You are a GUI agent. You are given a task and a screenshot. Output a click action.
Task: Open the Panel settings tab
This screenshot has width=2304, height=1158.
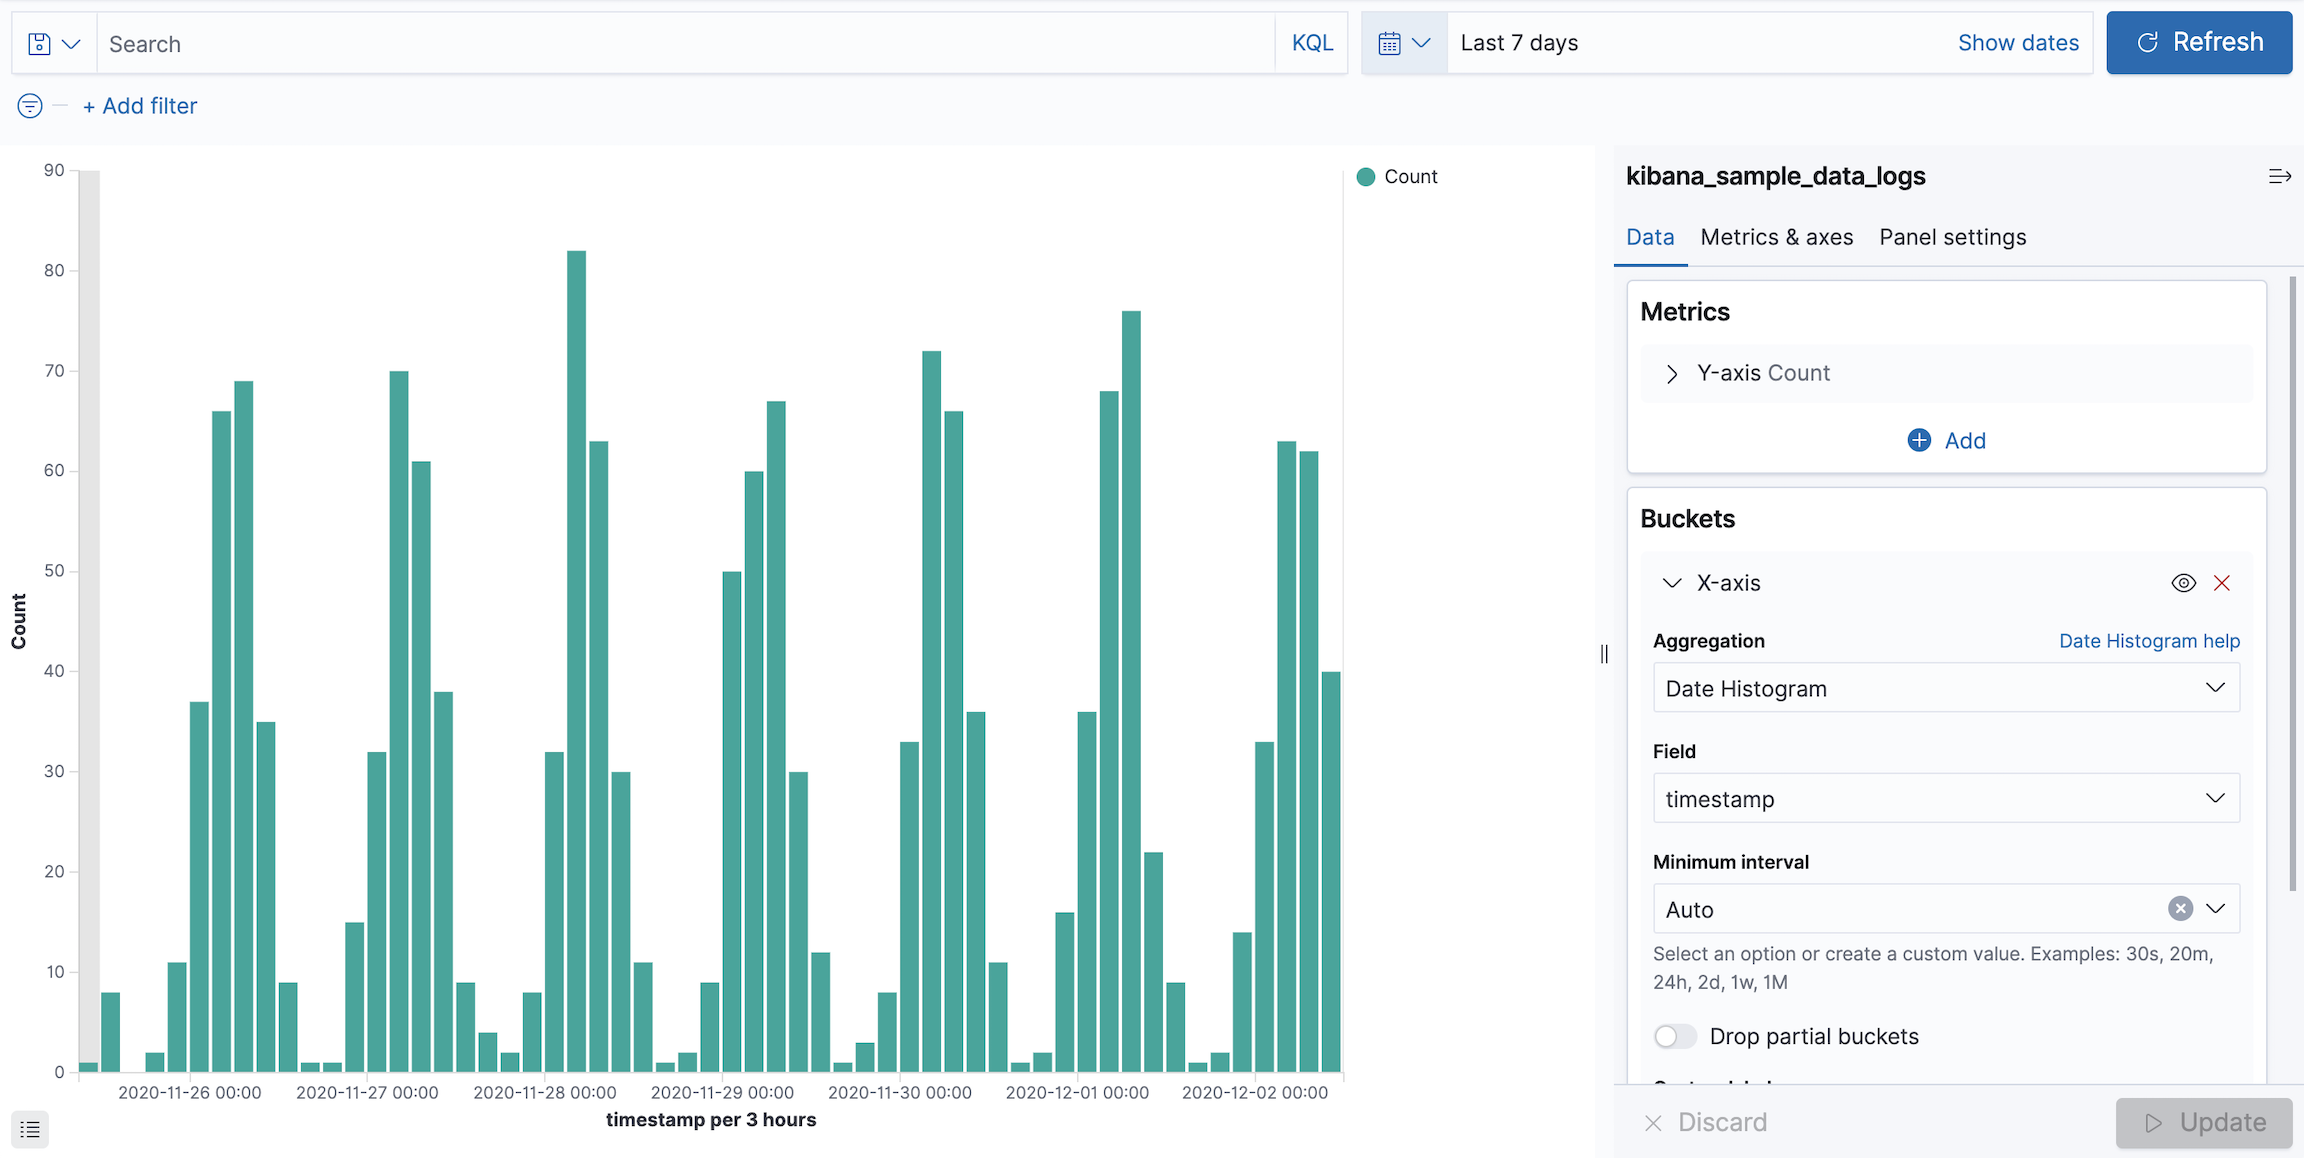[x=1952, y=237]
